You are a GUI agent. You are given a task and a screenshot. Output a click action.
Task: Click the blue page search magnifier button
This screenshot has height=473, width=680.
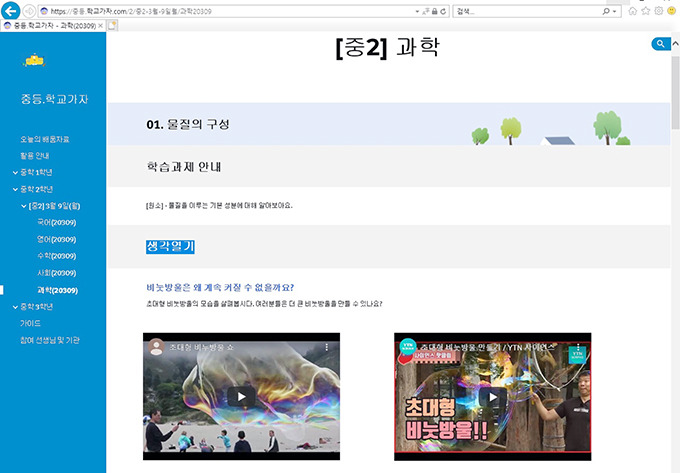[x=661, y=44]
